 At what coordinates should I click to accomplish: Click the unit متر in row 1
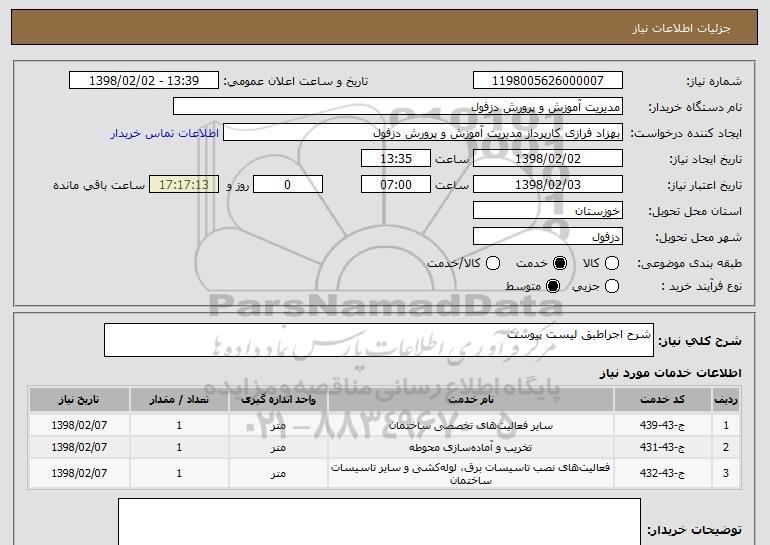pos(278,426)
